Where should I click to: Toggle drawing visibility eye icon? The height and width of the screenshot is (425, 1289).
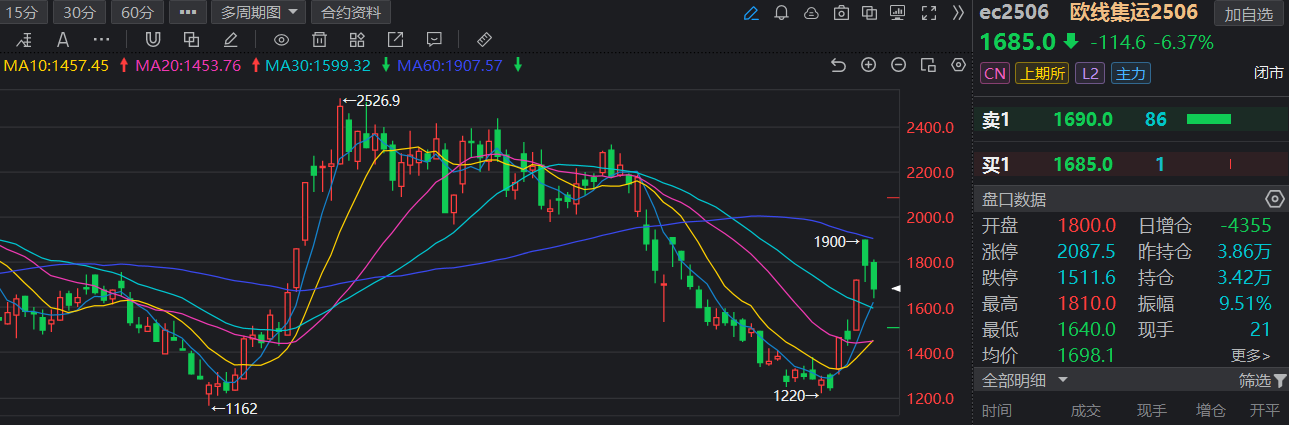point(282,40)
